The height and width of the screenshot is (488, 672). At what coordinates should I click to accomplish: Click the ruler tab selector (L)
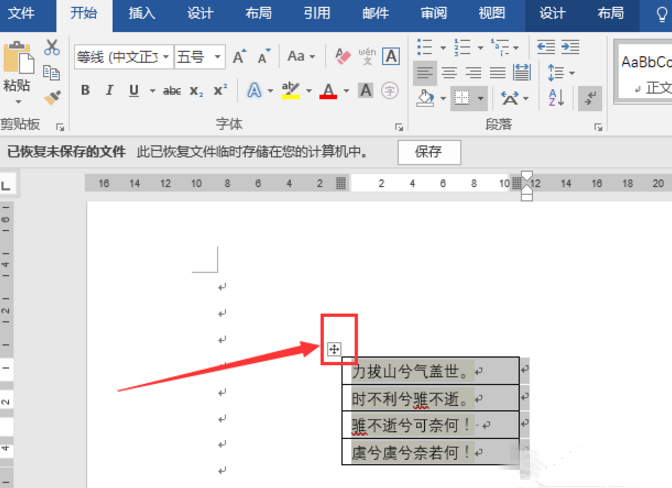tap(6, 186)
